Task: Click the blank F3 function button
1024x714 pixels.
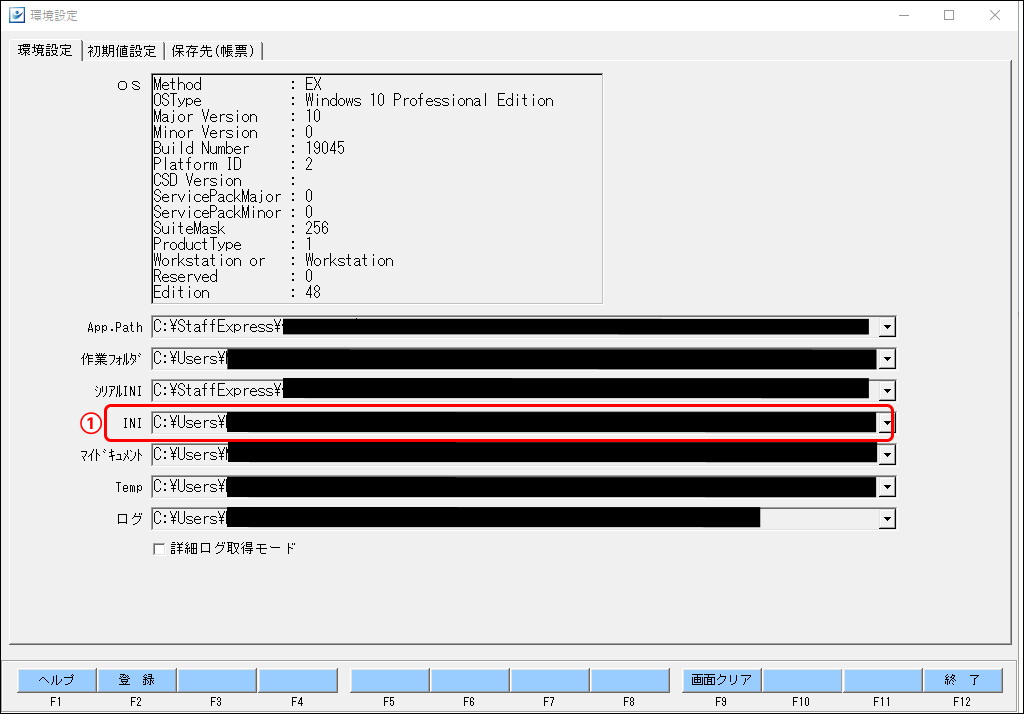Action: [x=217, y=680]
